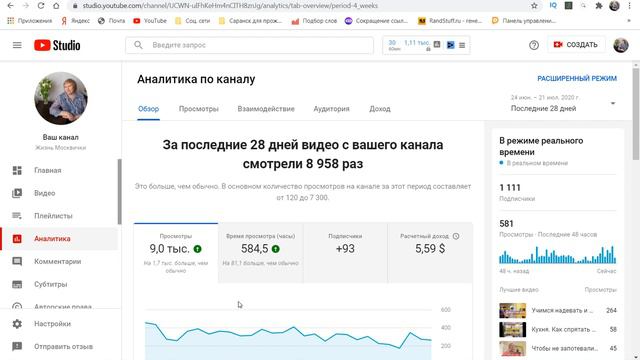The height and width of the screenshot is (360, 640).
Task: Open the Почта bookmark
Action: [112, 21]
